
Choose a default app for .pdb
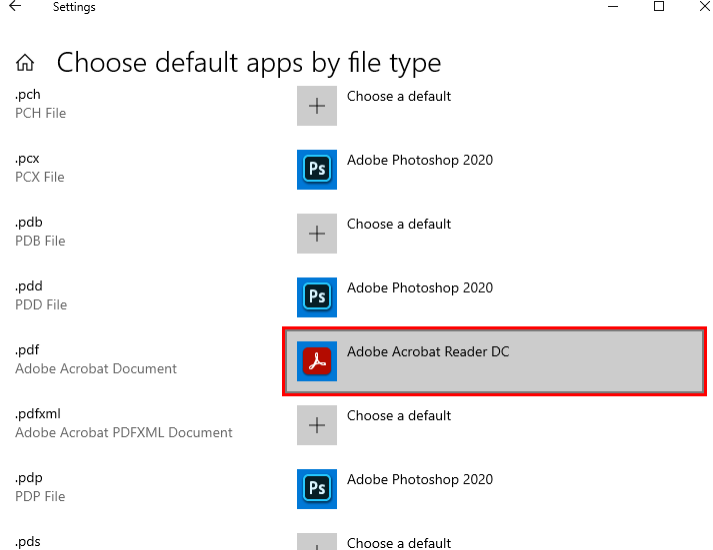click(x=399, y=224)
